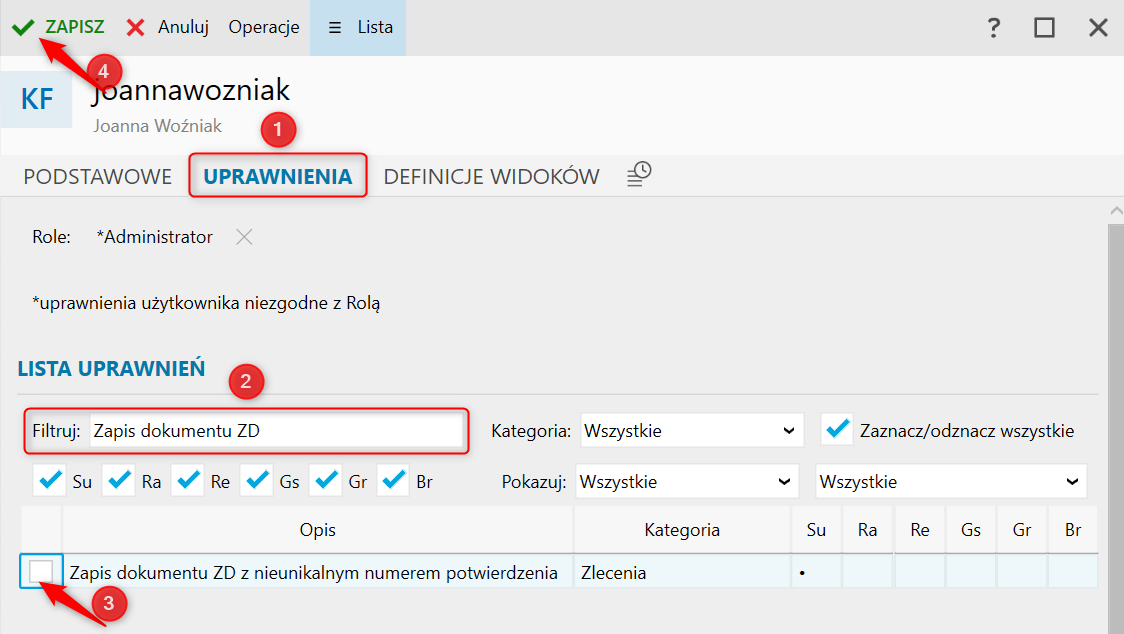Toggle the Gr filter checkbox
This screenshot has width=1124, height=634.
[x=325, y=481]
